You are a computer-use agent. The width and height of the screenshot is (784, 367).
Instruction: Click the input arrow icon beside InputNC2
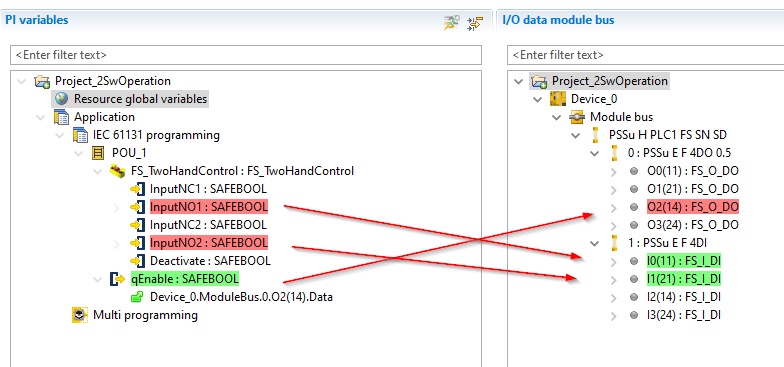pyautogui.click(x=137, y=225)
